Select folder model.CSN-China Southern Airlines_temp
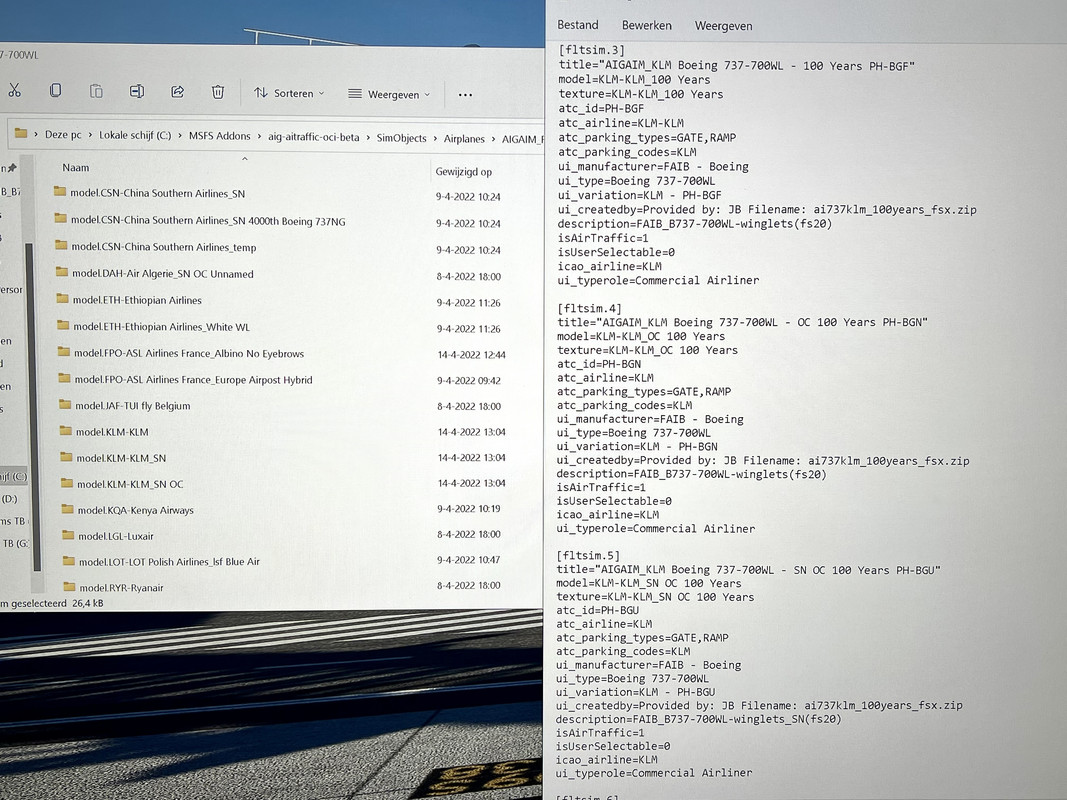Viewport: 1067px width, 800px height. coord(164,247)
